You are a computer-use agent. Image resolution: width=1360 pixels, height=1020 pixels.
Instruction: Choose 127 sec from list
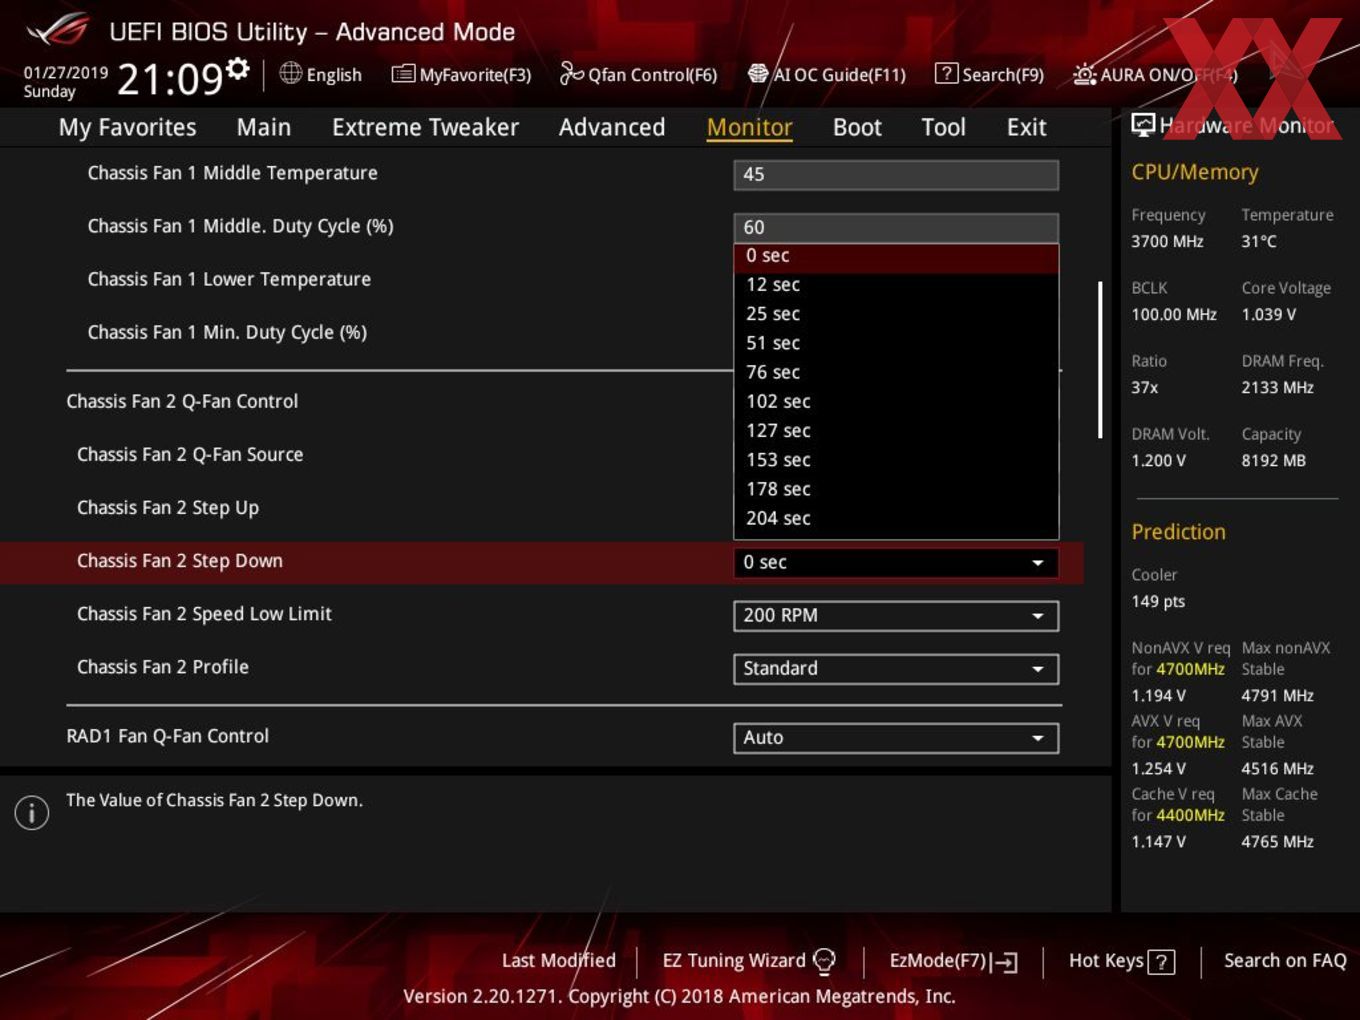(896, 431)
